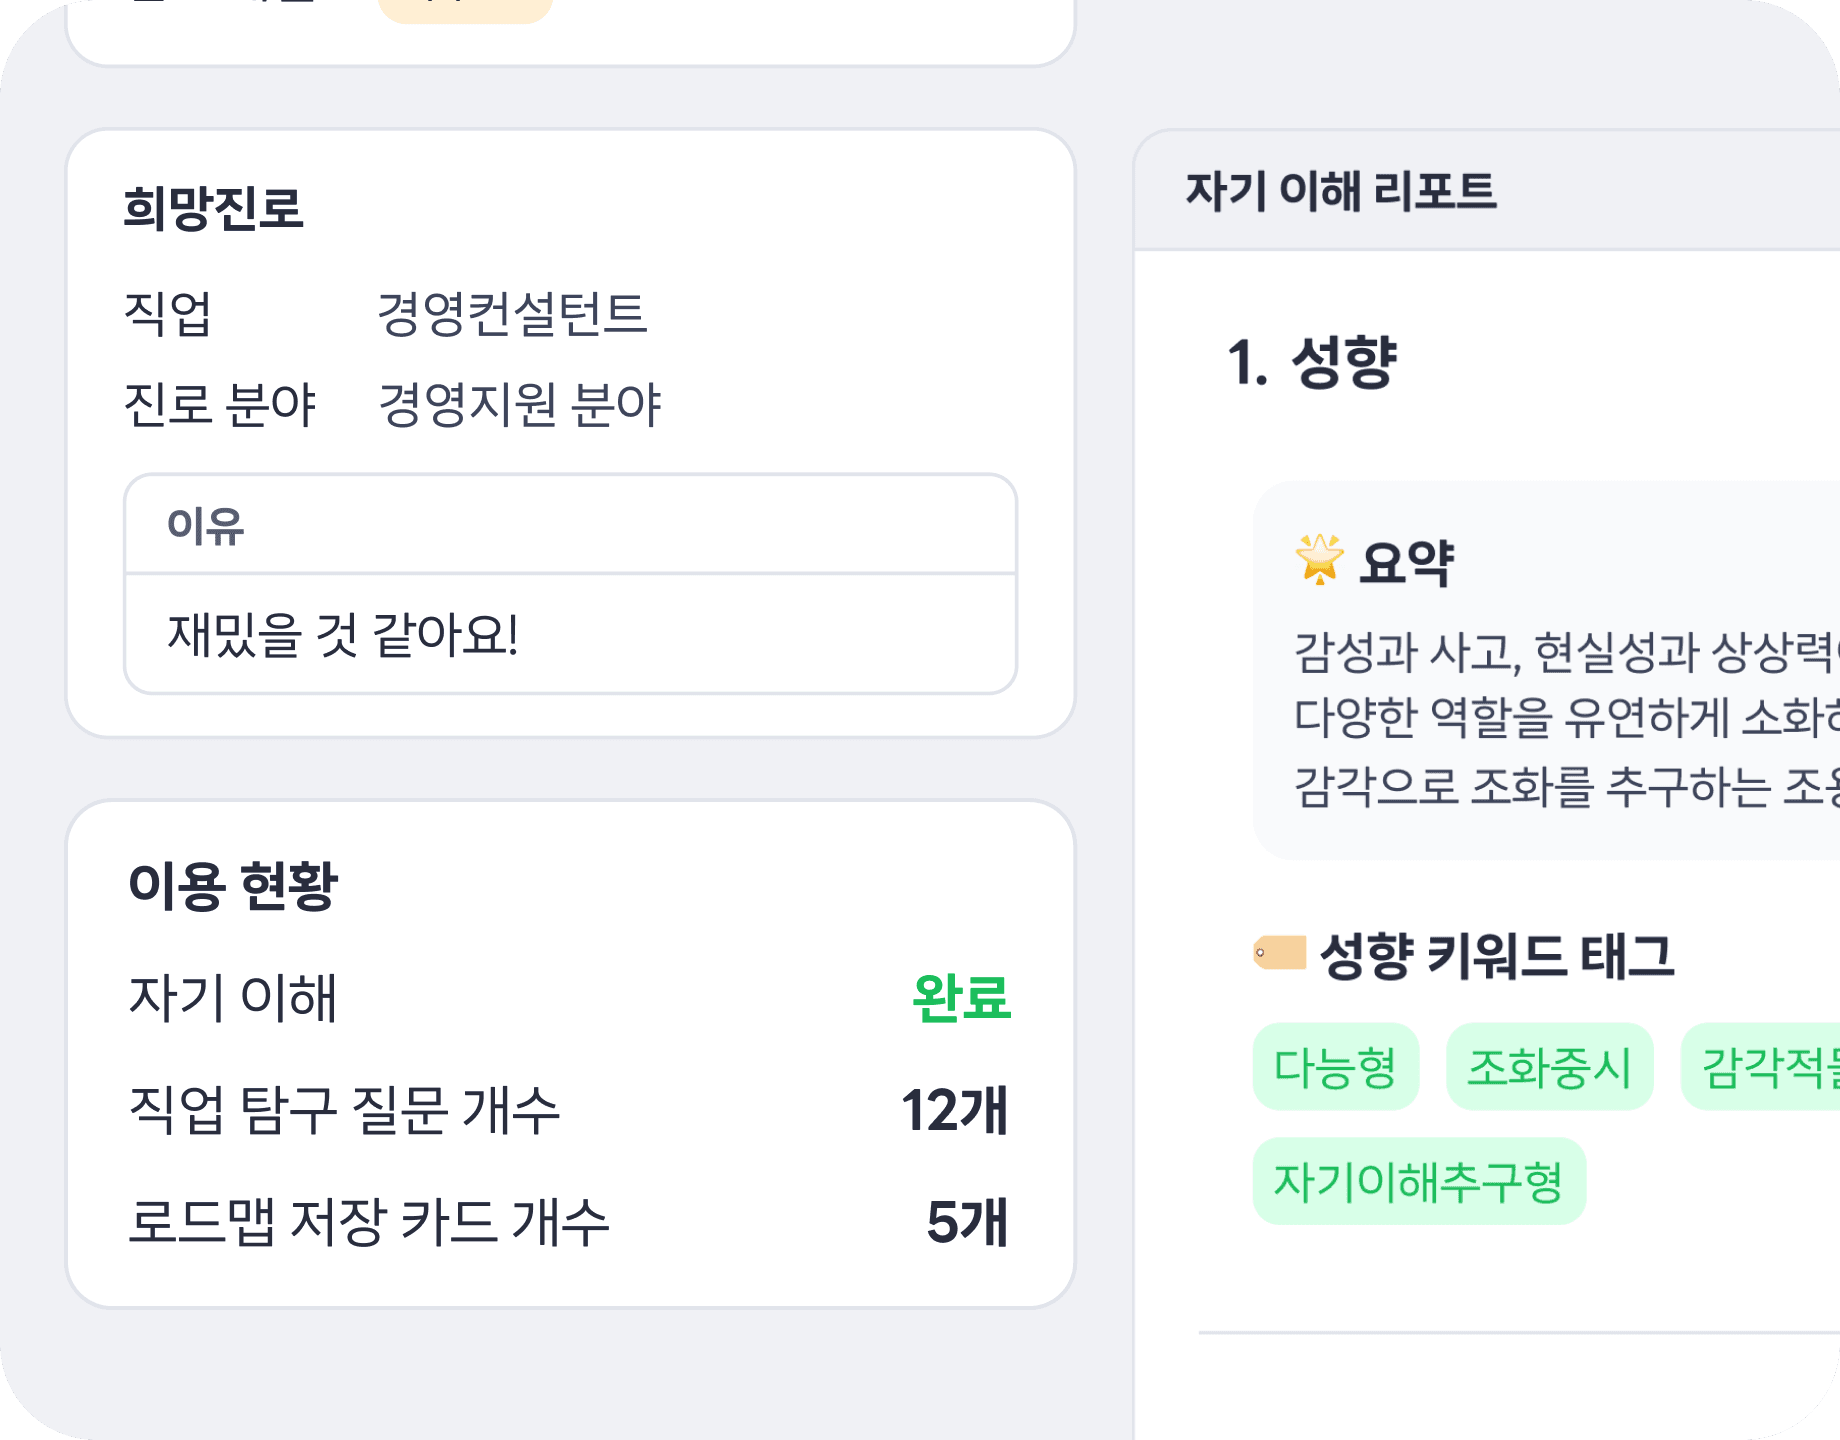Toggle the 조화중시 trait tag on

tap(1548, 1066)
